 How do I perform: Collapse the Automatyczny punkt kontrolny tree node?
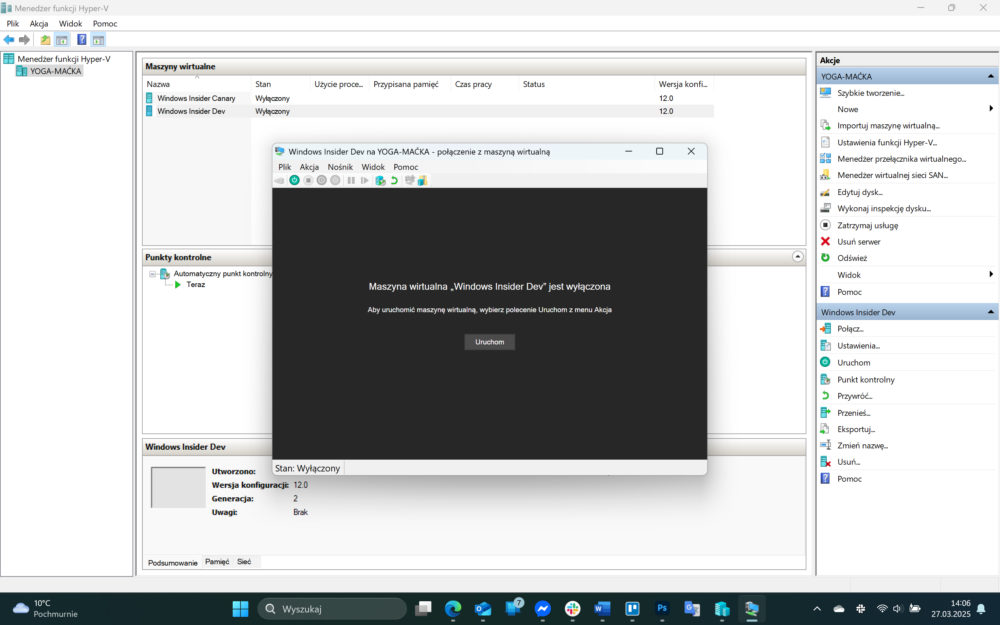tap(152, 274)
